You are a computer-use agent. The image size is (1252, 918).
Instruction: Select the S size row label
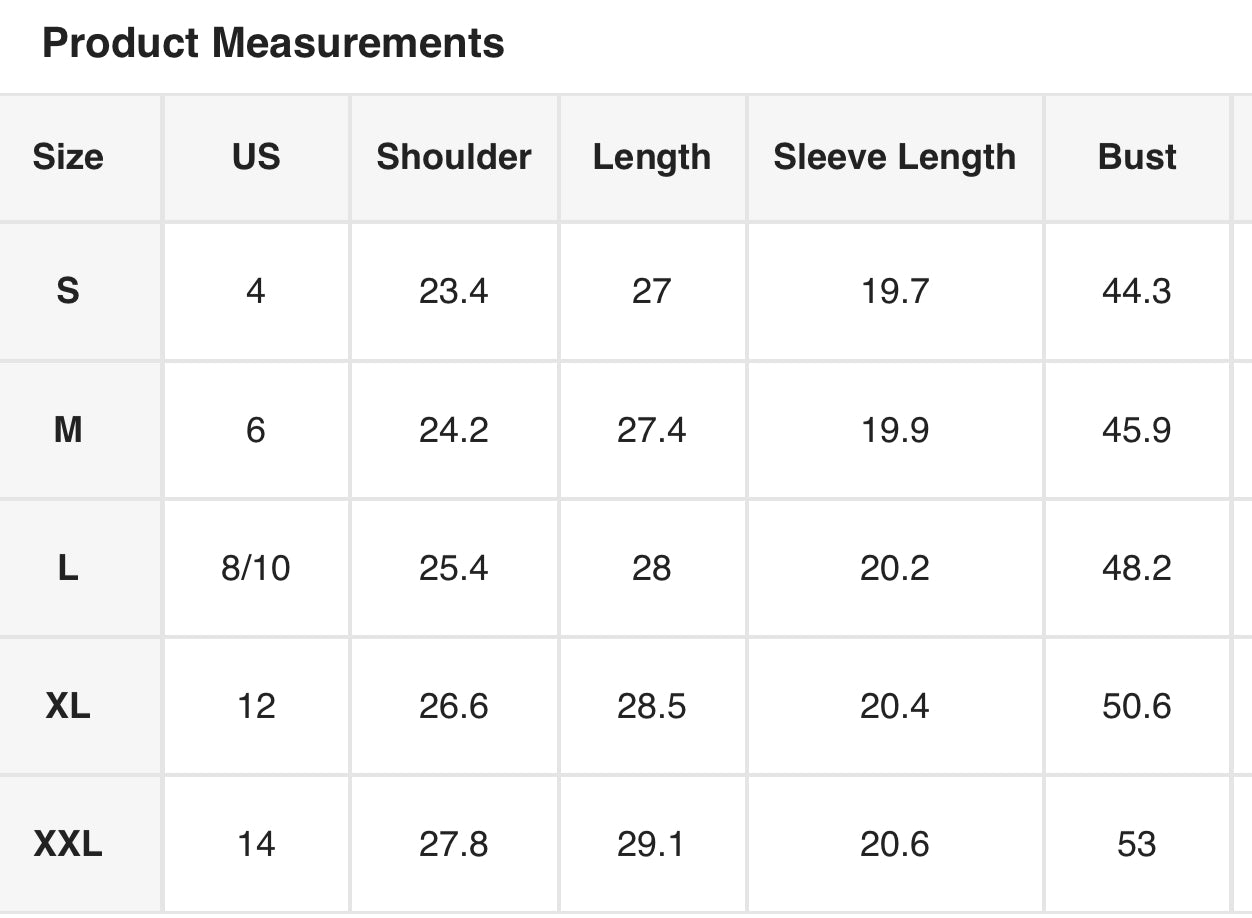coord(68,291)
